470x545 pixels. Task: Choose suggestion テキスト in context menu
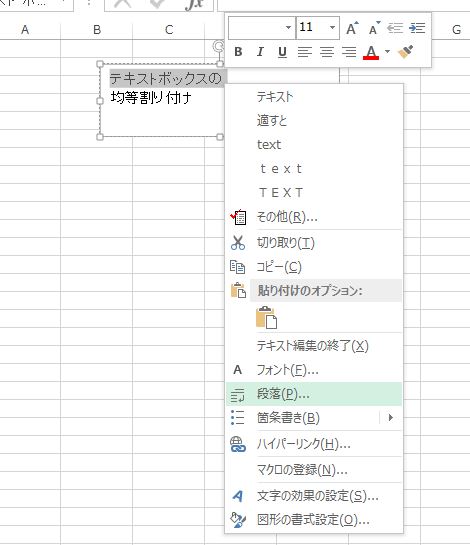pyautogui.click(x=314, y=96)
